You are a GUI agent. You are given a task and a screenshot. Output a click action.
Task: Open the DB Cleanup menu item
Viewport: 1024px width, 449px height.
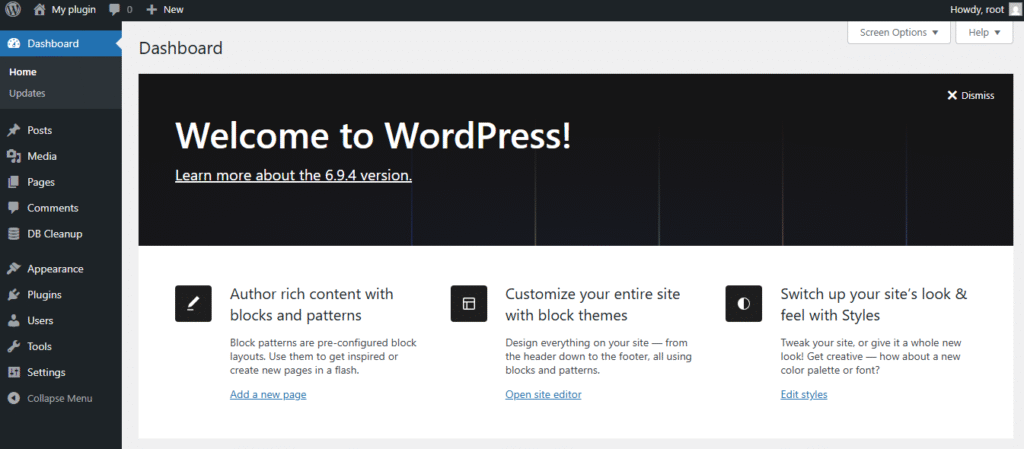tap(54, 234)
